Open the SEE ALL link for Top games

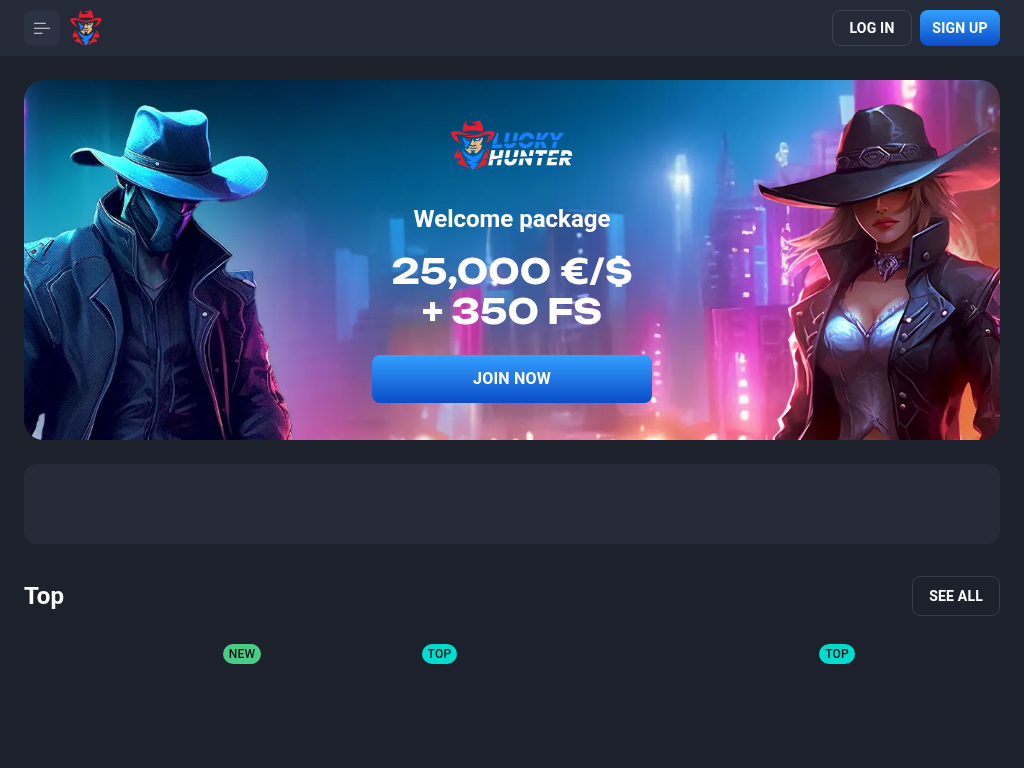[x=955, y=596]
